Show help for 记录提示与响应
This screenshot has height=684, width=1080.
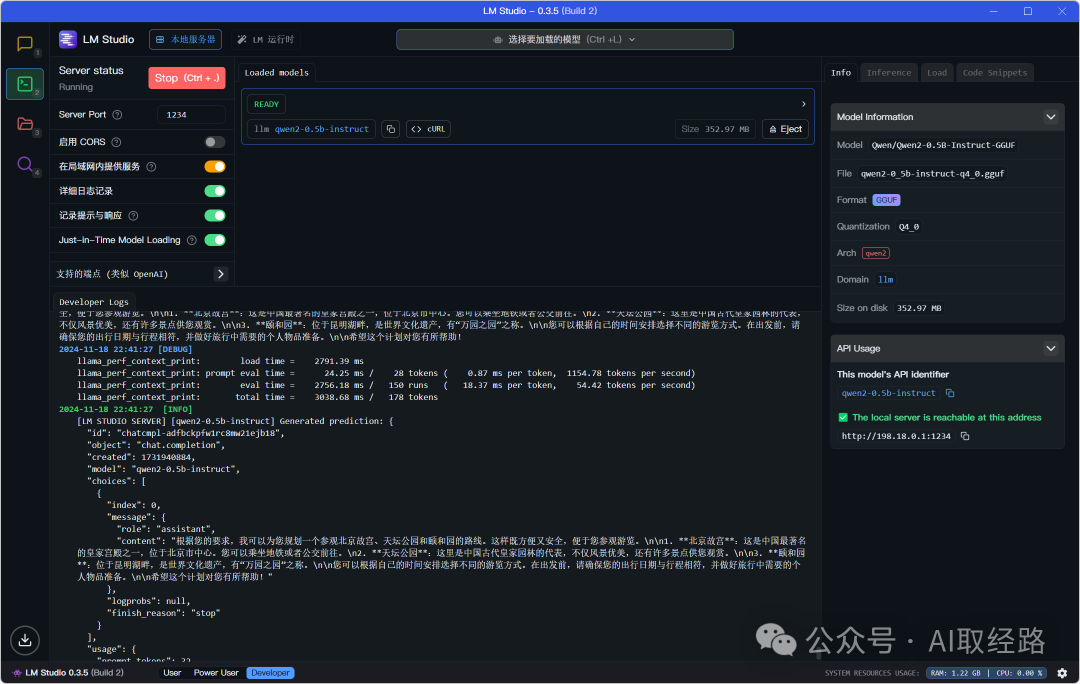point(134,216)
